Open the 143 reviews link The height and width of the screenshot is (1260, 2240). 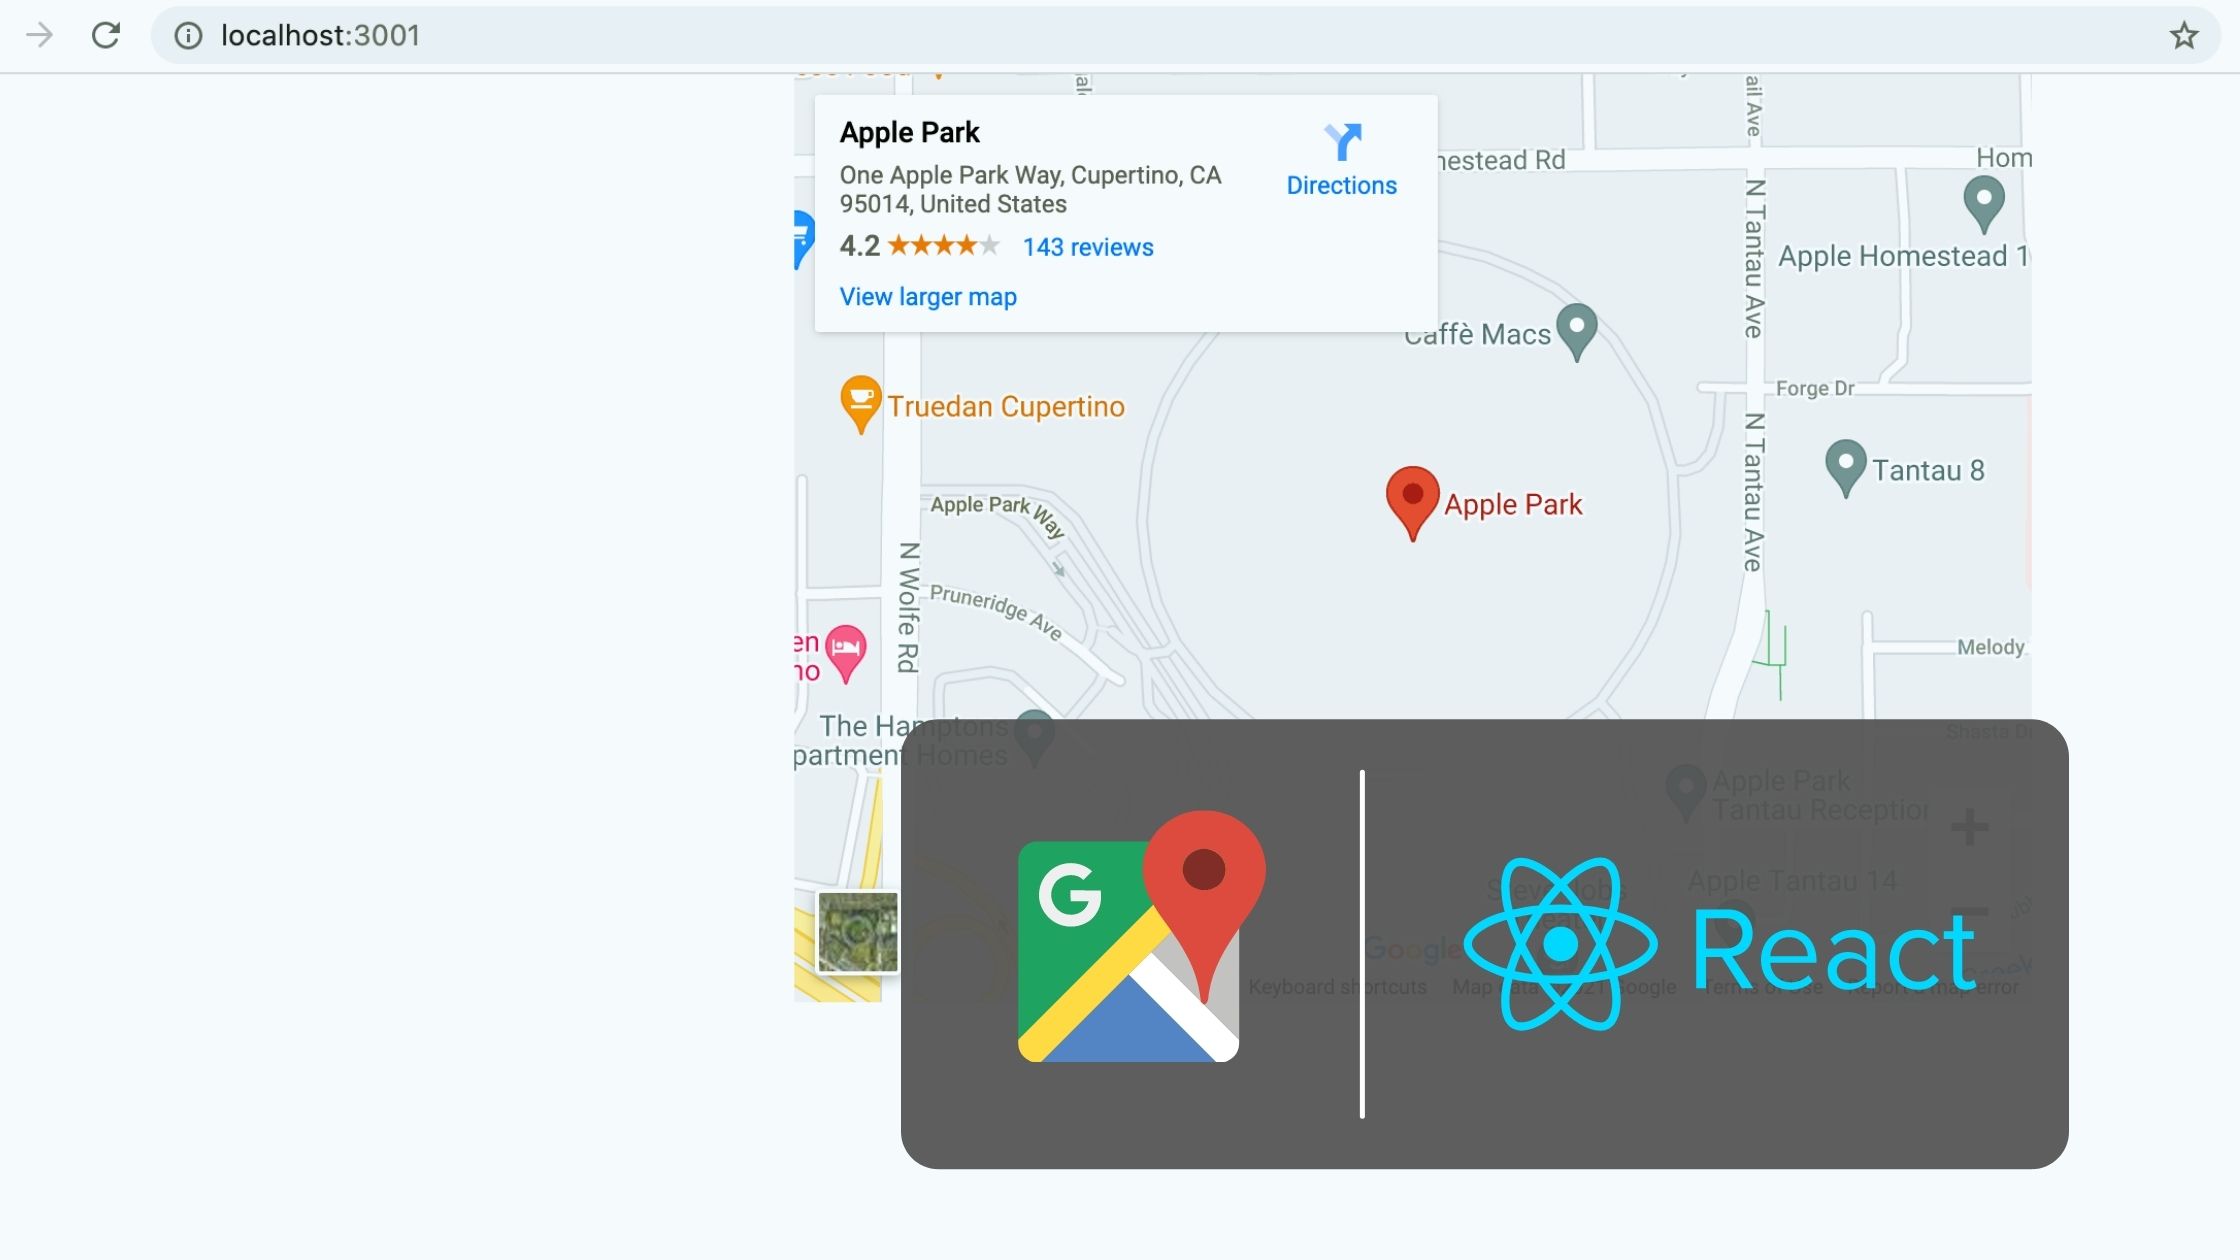pos(1087,247)
